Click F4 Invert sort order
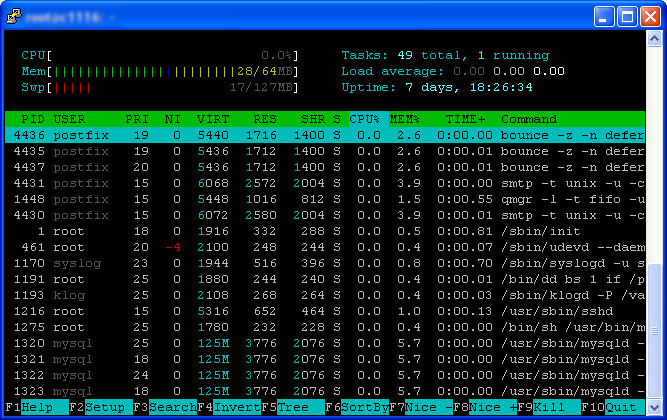This screenshot has width=667, height=420. pos(229,407)
